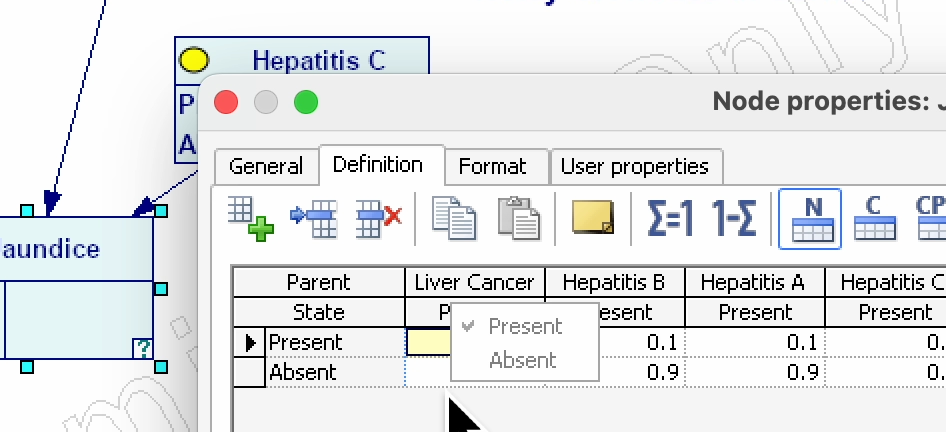Screen dimensions: 946x432
Task: Click the Present state under Hepatitis A
Action: click(x=755, y=312)
